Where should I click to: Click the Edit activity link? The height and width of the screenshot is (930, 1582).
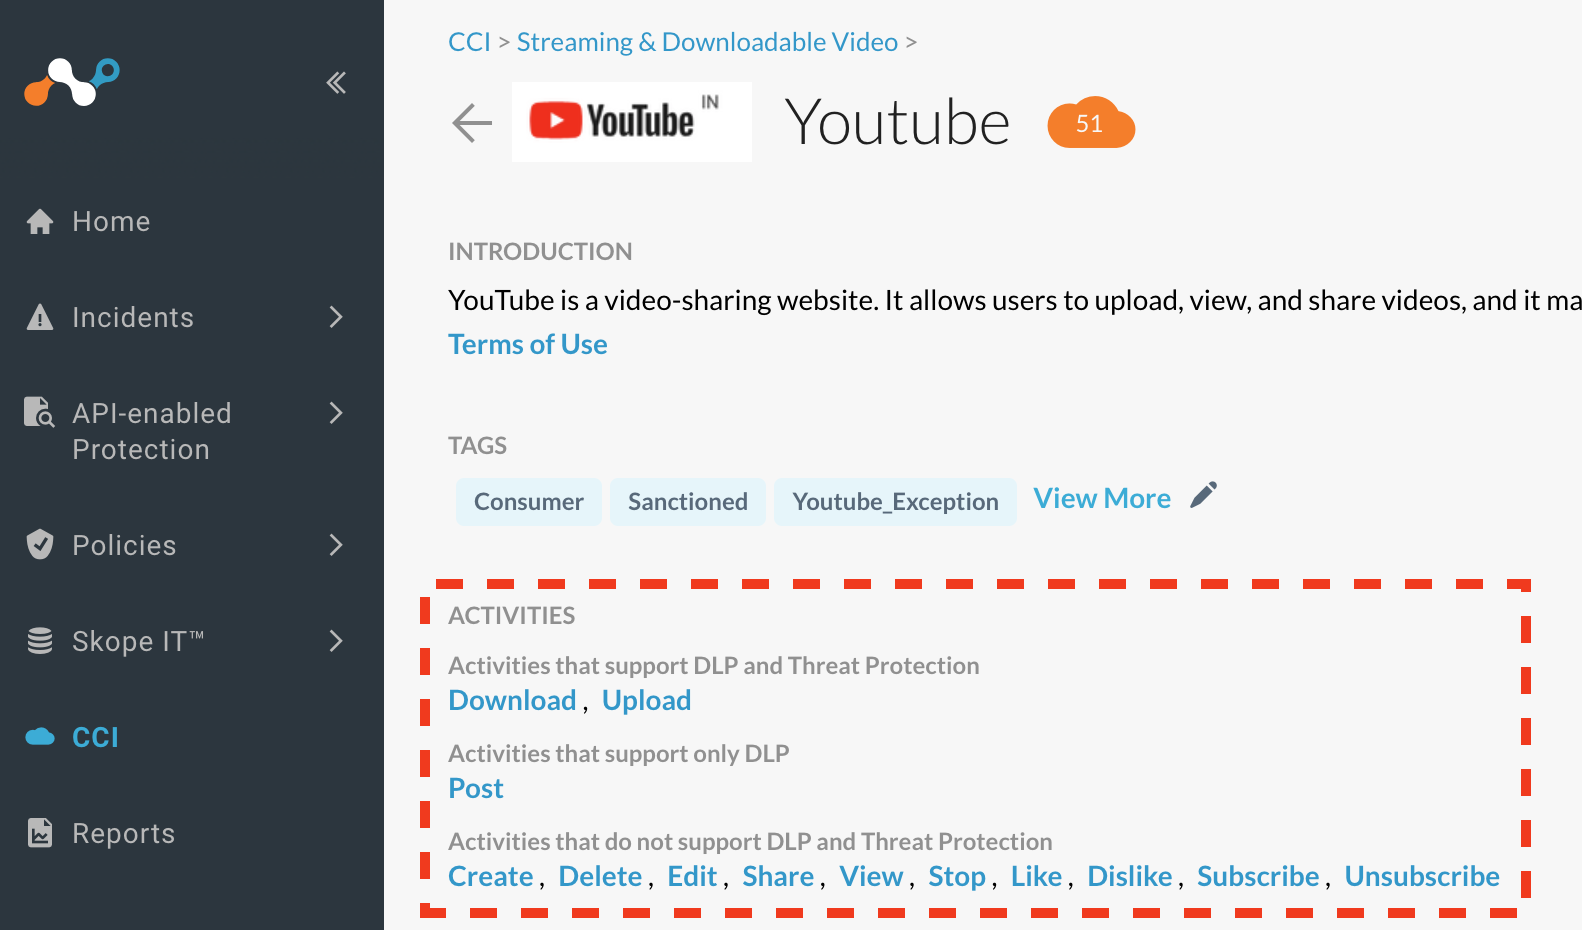click(x=692, y=876)
